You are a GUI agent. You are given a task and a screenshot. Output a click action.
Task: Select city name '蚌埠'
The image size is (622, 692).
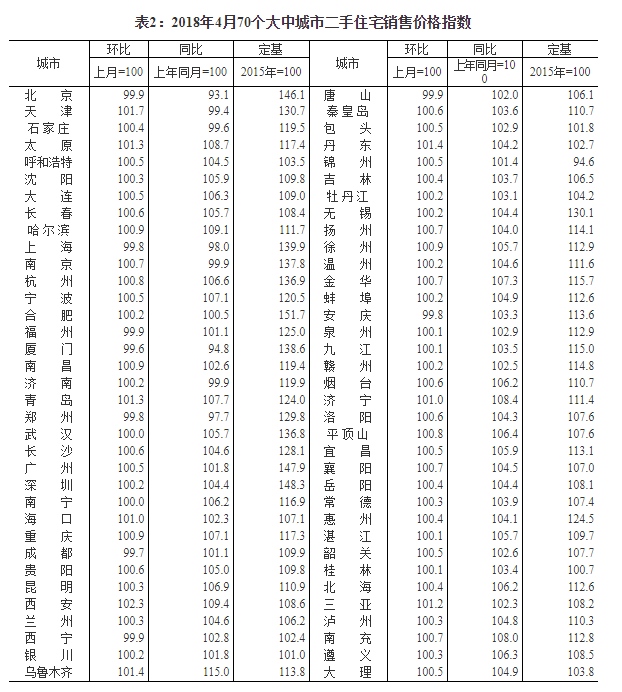[347, 298]
